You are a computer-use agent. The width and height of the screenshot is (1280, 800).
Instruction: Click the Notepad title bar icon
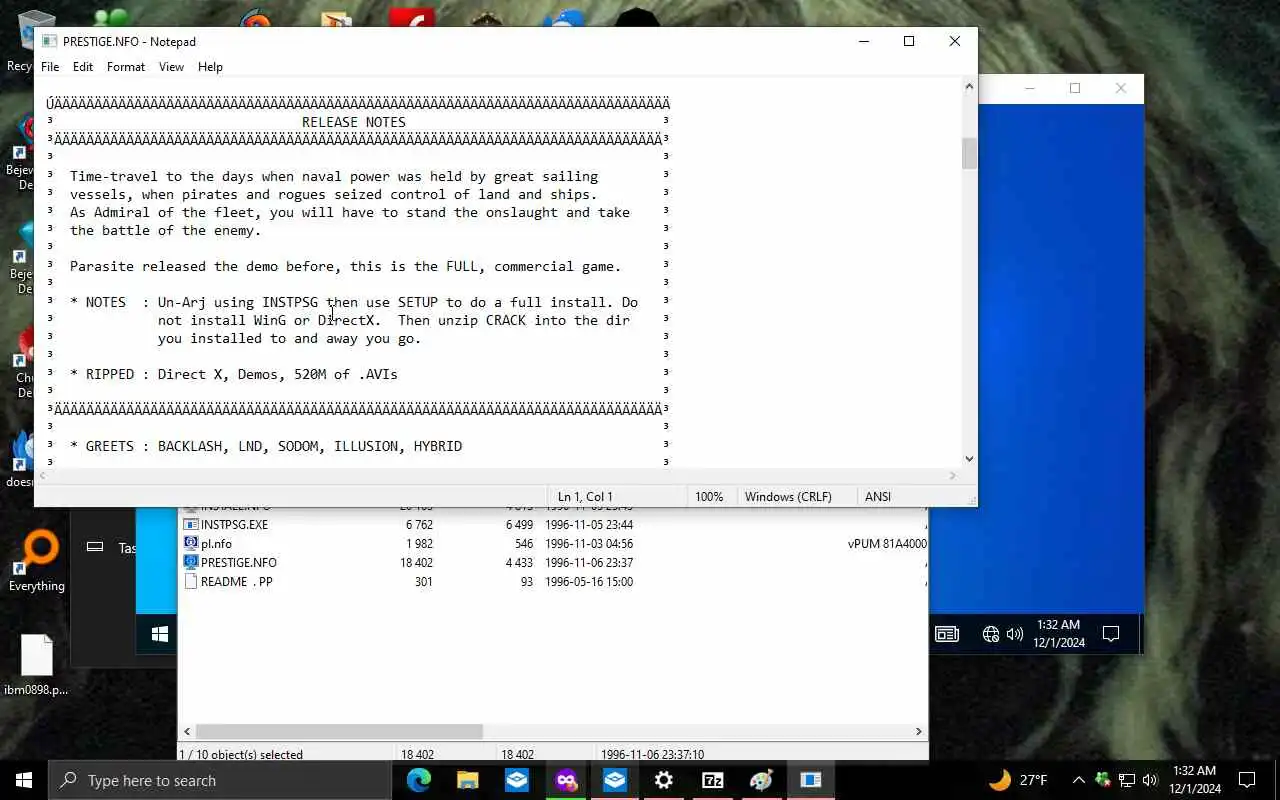pyautogui.click(x=49, y=41)
